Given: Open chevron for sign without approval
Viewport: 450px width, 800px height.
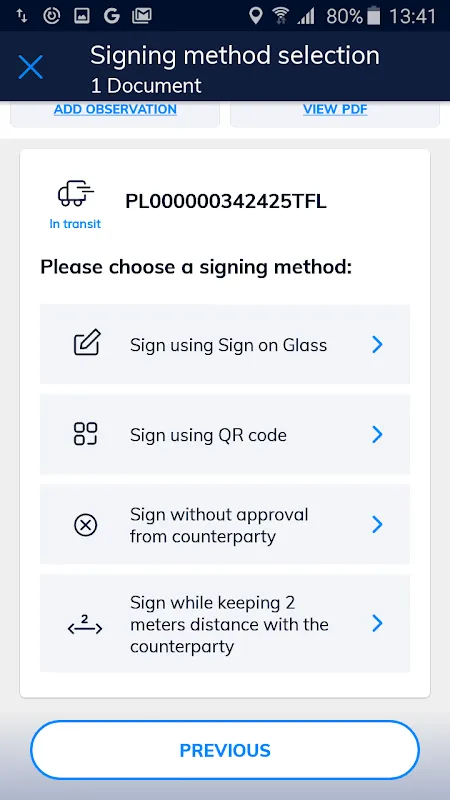Looking at the screenshot, I should pos(377,524).
